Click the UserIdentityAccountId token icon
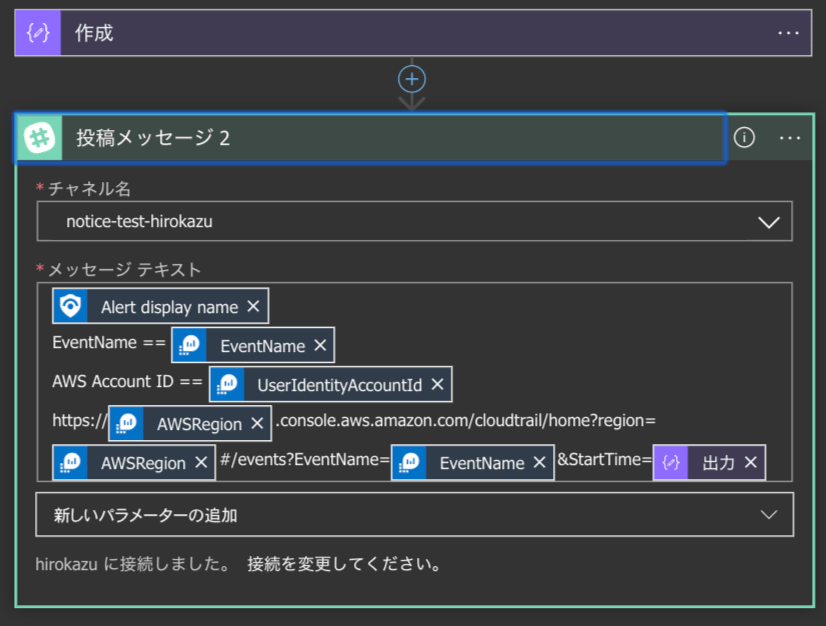This screenshot has height=626, width=826. point(227,385)
